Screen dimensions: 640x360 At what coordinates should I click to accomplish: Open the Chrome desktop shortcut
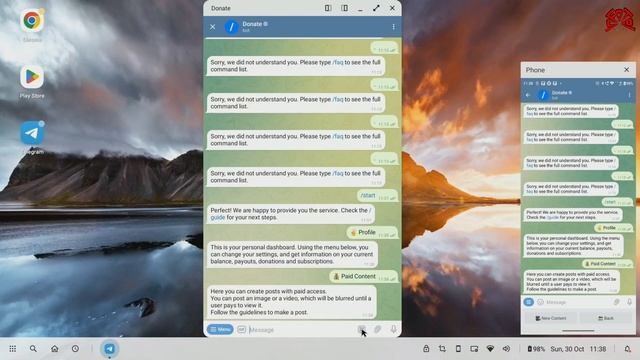[32, 20]
